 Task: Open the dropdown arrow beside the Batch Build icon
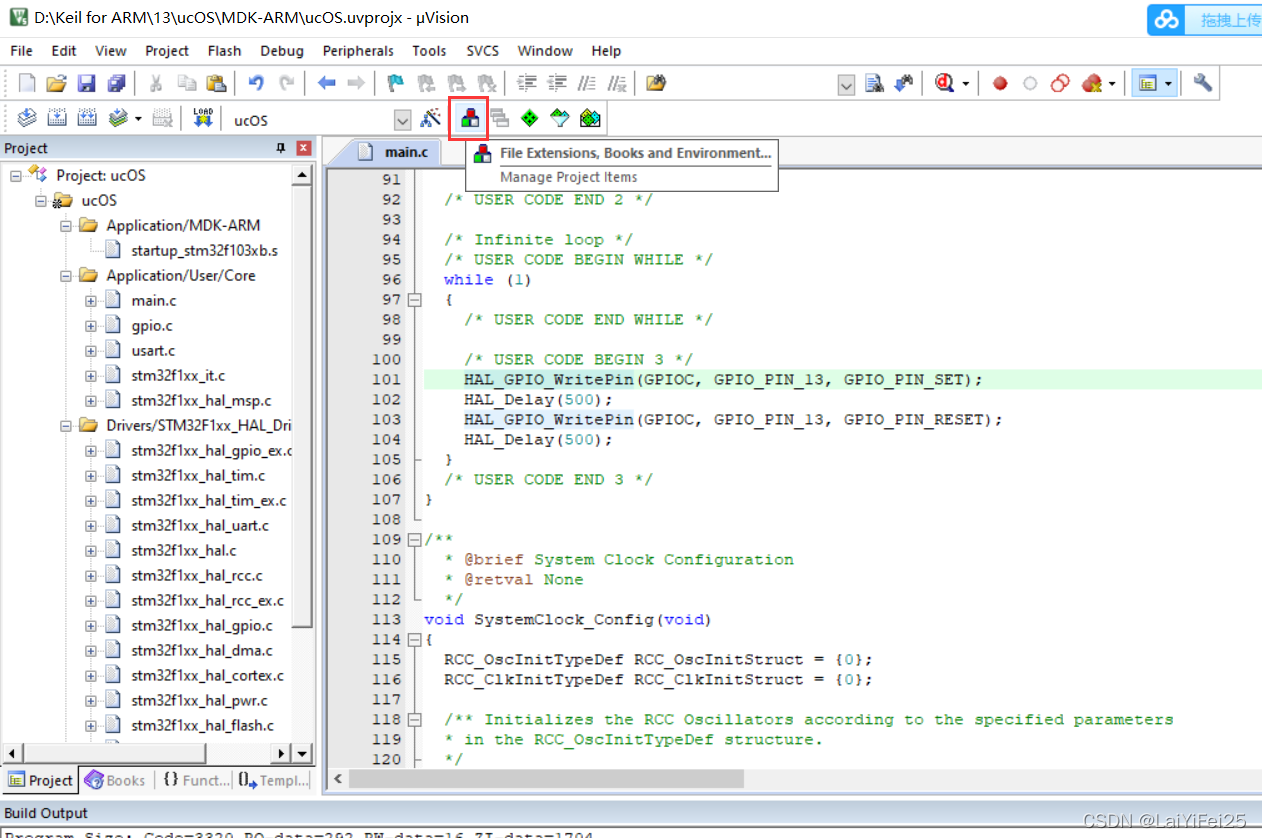coord(138,119)
